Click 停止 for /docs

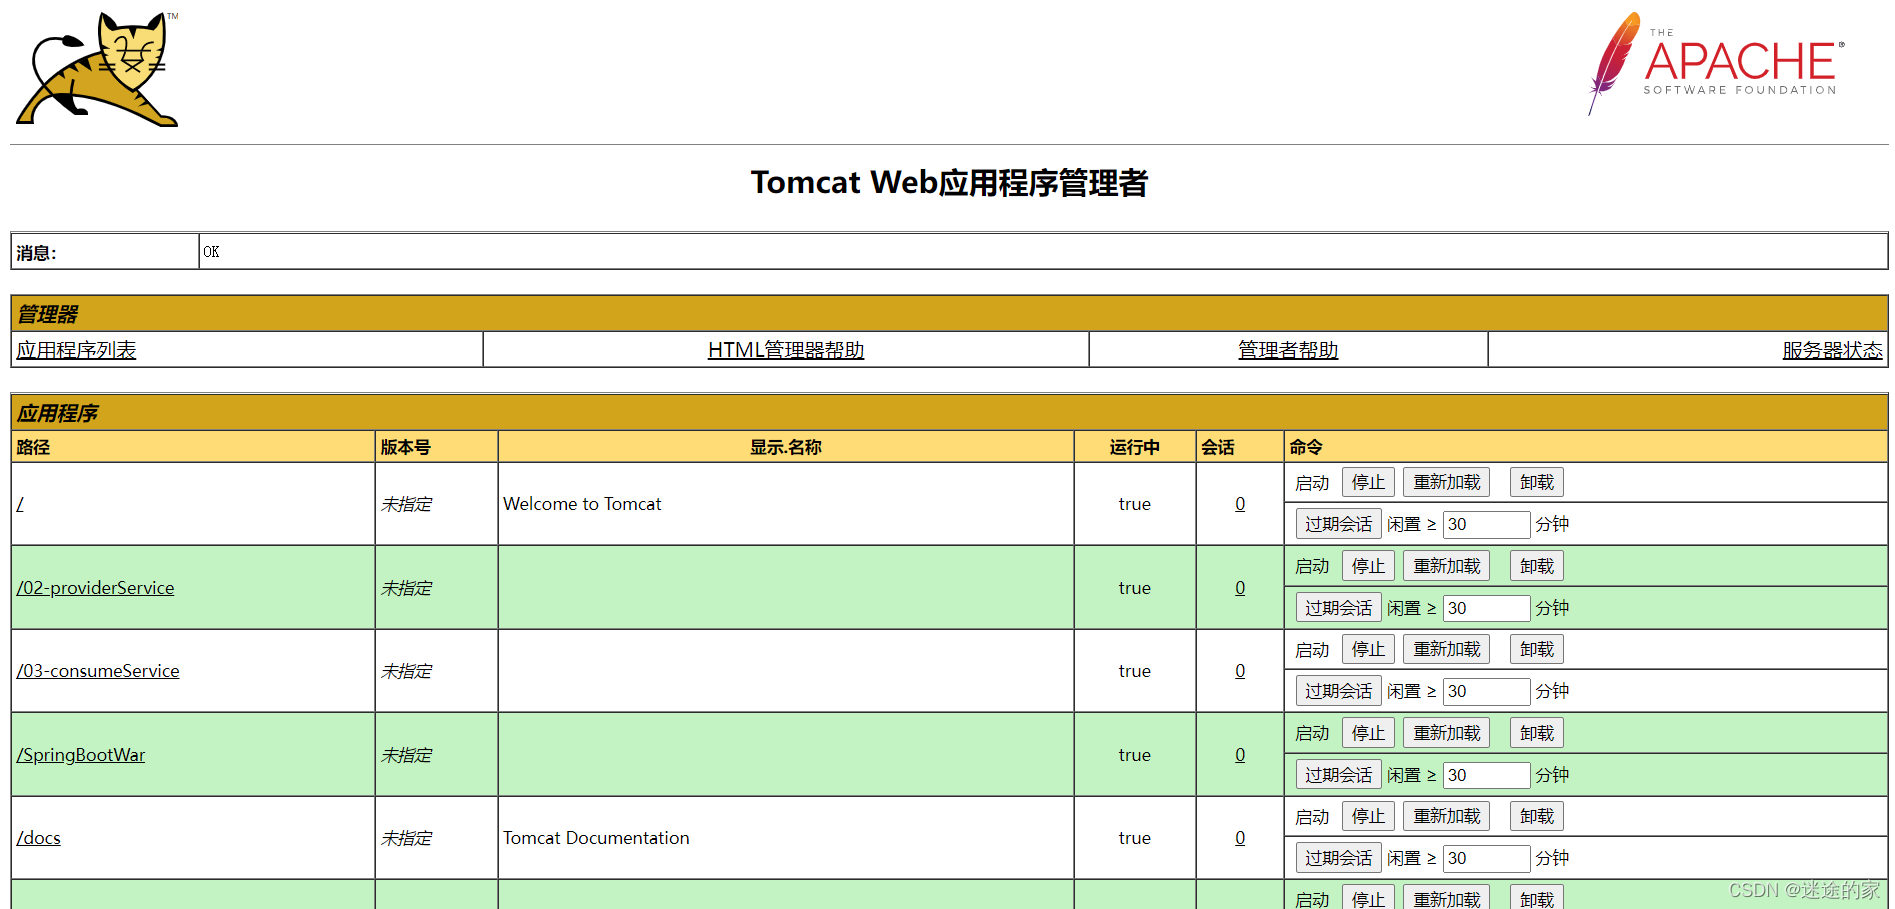point(1368,816)
